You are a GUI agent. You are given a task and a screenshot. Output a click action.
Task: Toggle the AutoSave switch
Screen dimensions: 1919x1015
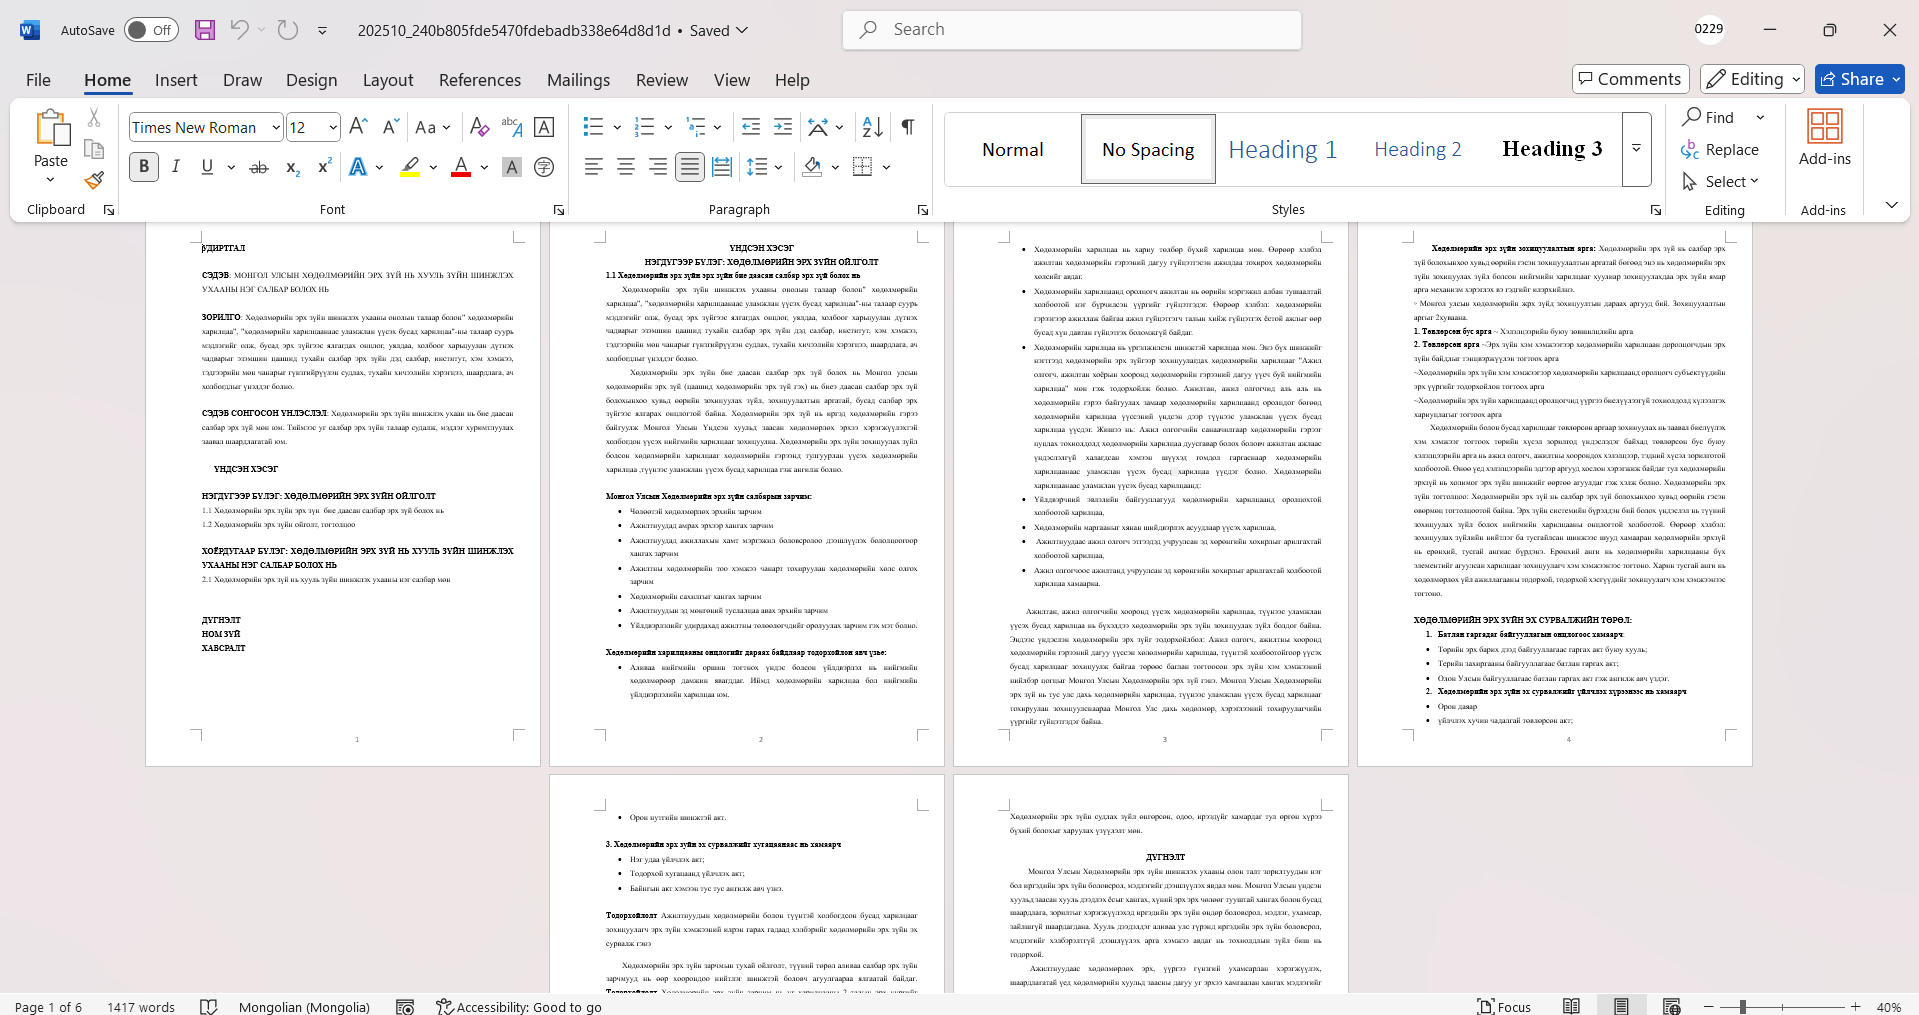pos(151,30)
